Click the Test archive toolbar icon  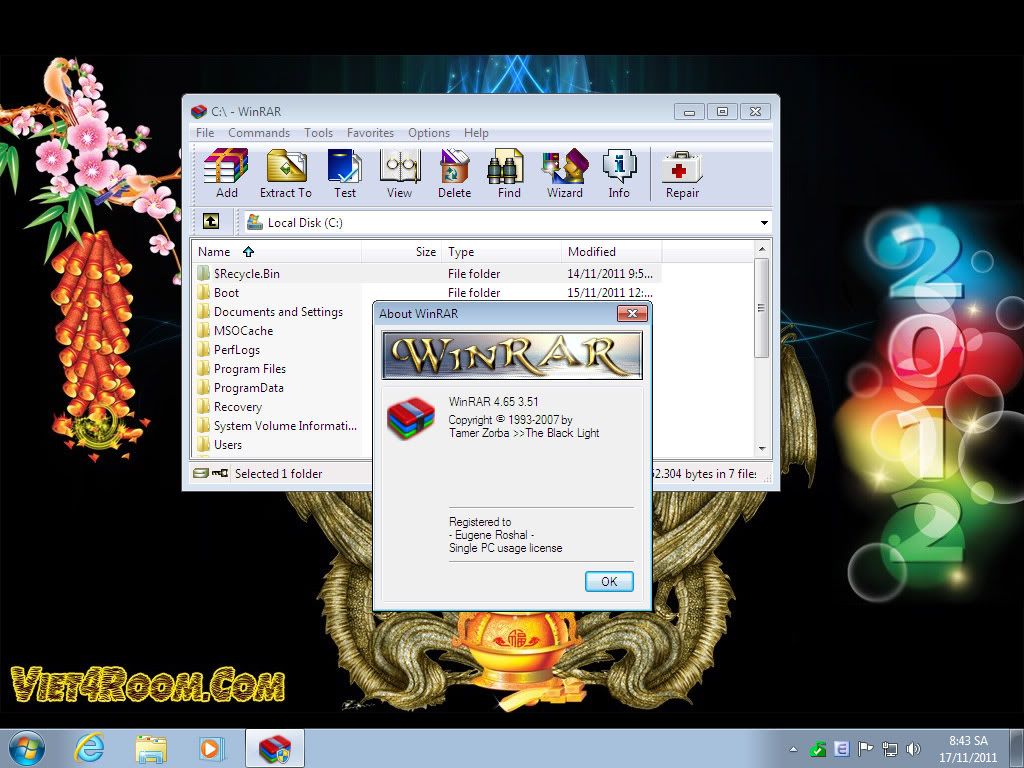pyautogui.click(x=345, y=166)
